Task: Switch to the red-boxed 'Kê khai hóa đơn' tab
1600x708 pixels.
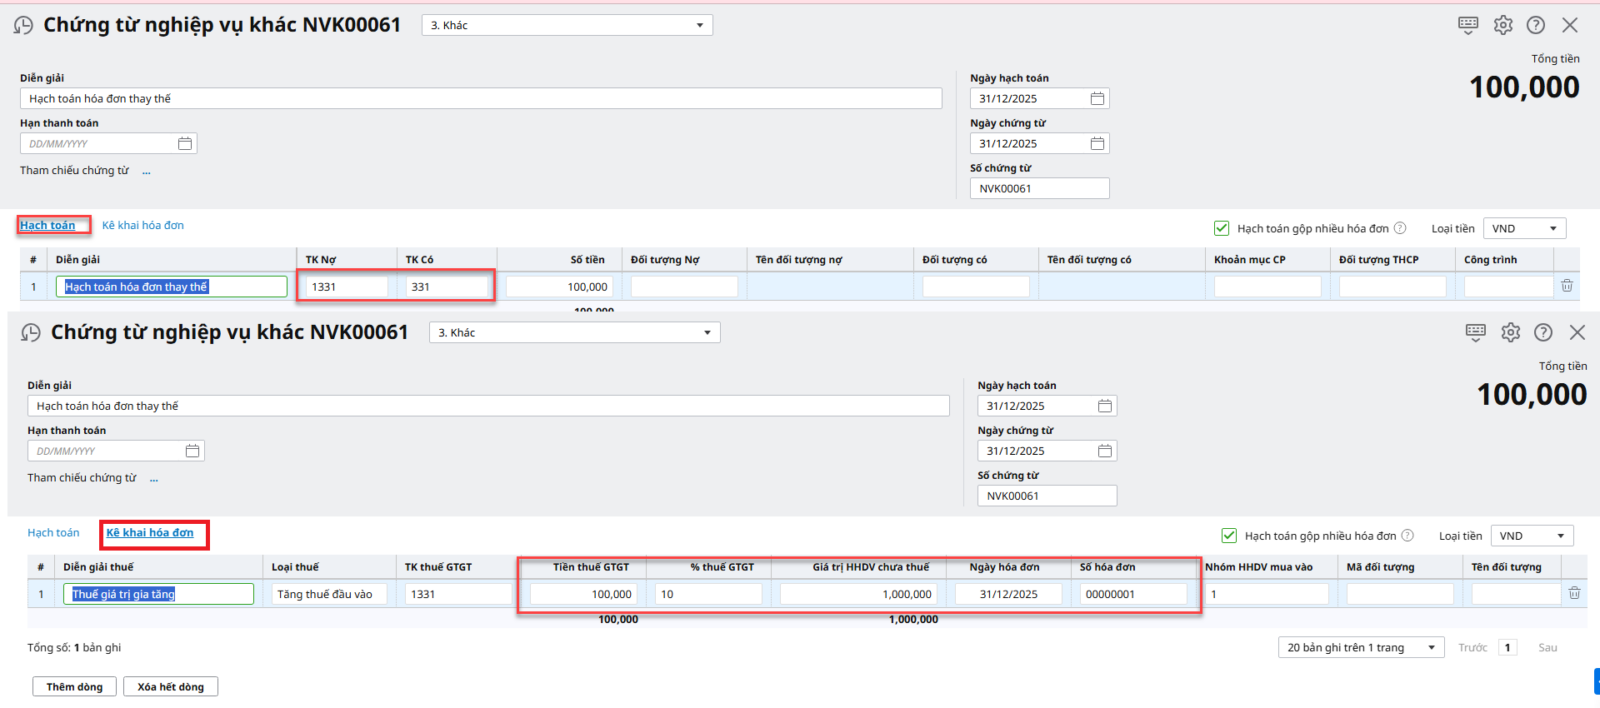Action: click(x=150, y=533)
